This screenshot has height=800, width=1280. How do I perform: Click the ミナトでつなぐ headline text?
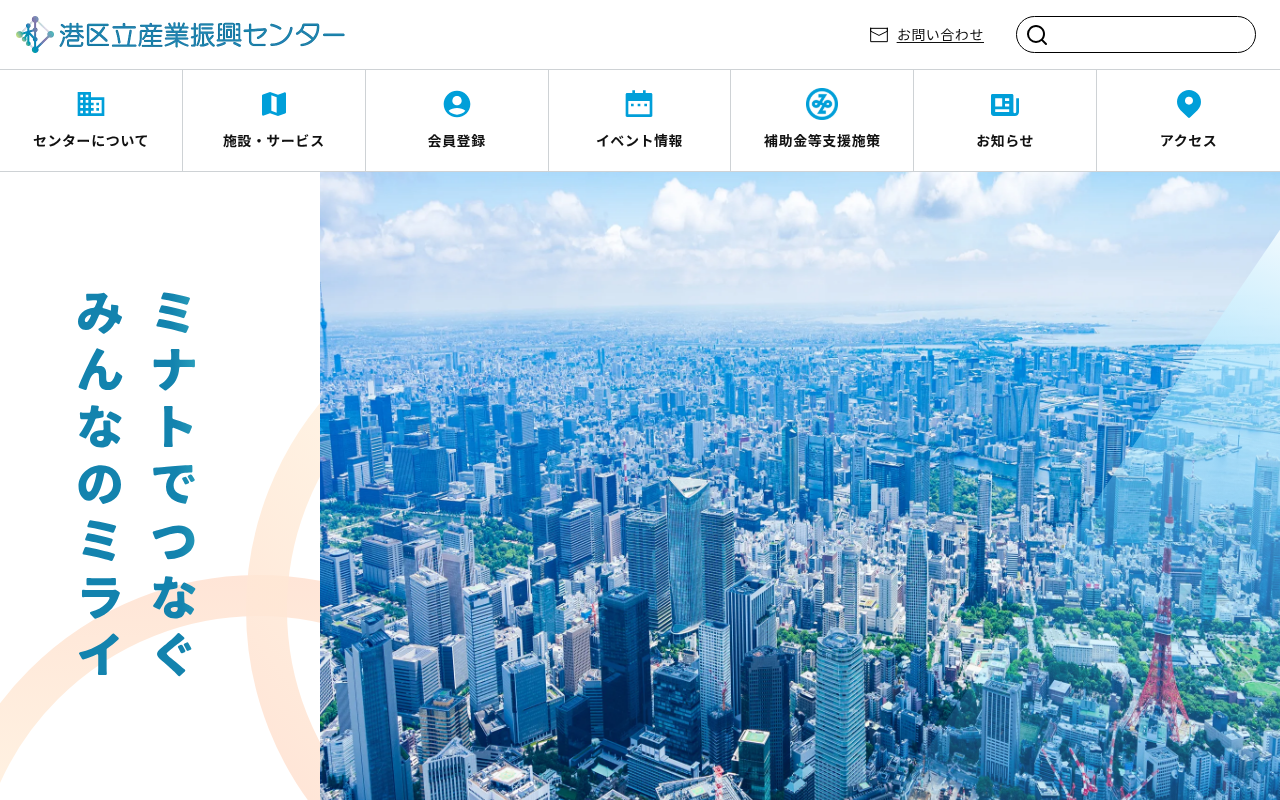174,483
